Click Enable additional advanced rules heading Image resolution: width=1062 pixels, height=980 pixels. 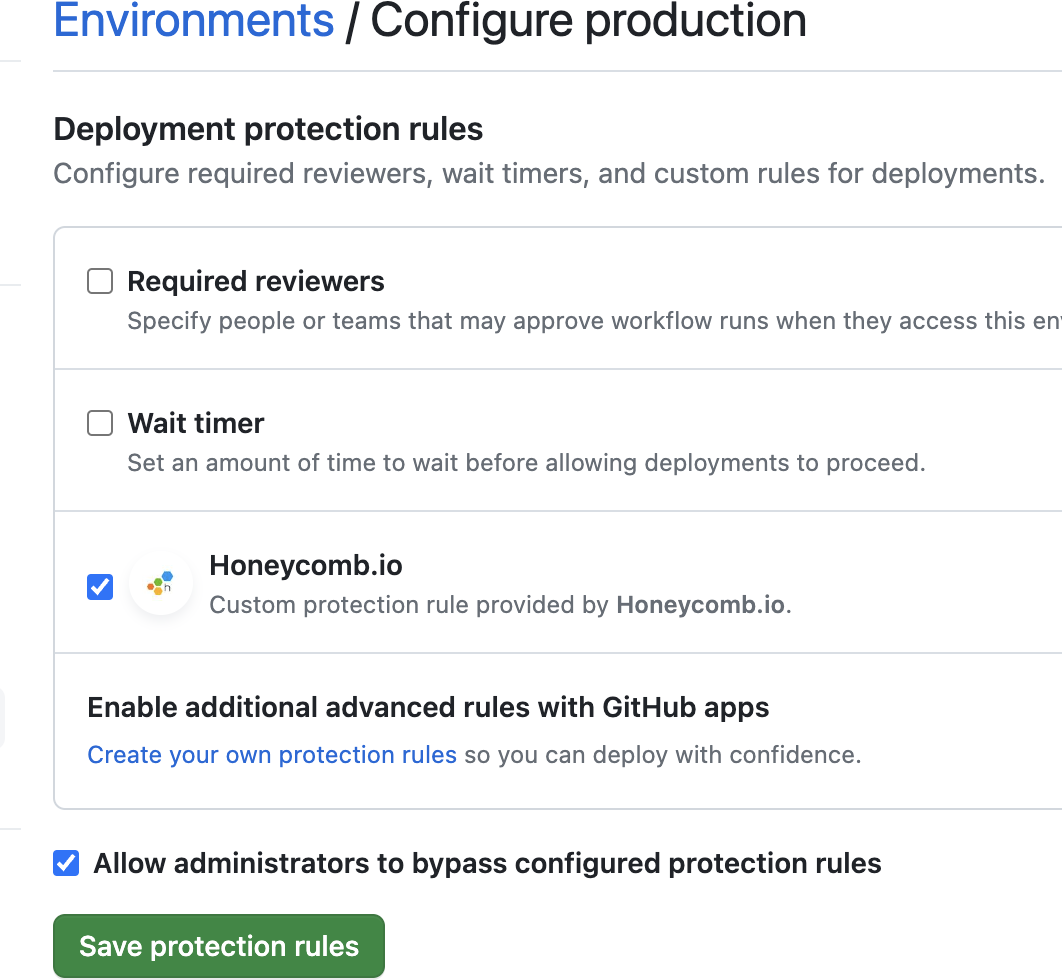(x=428, y=707)
